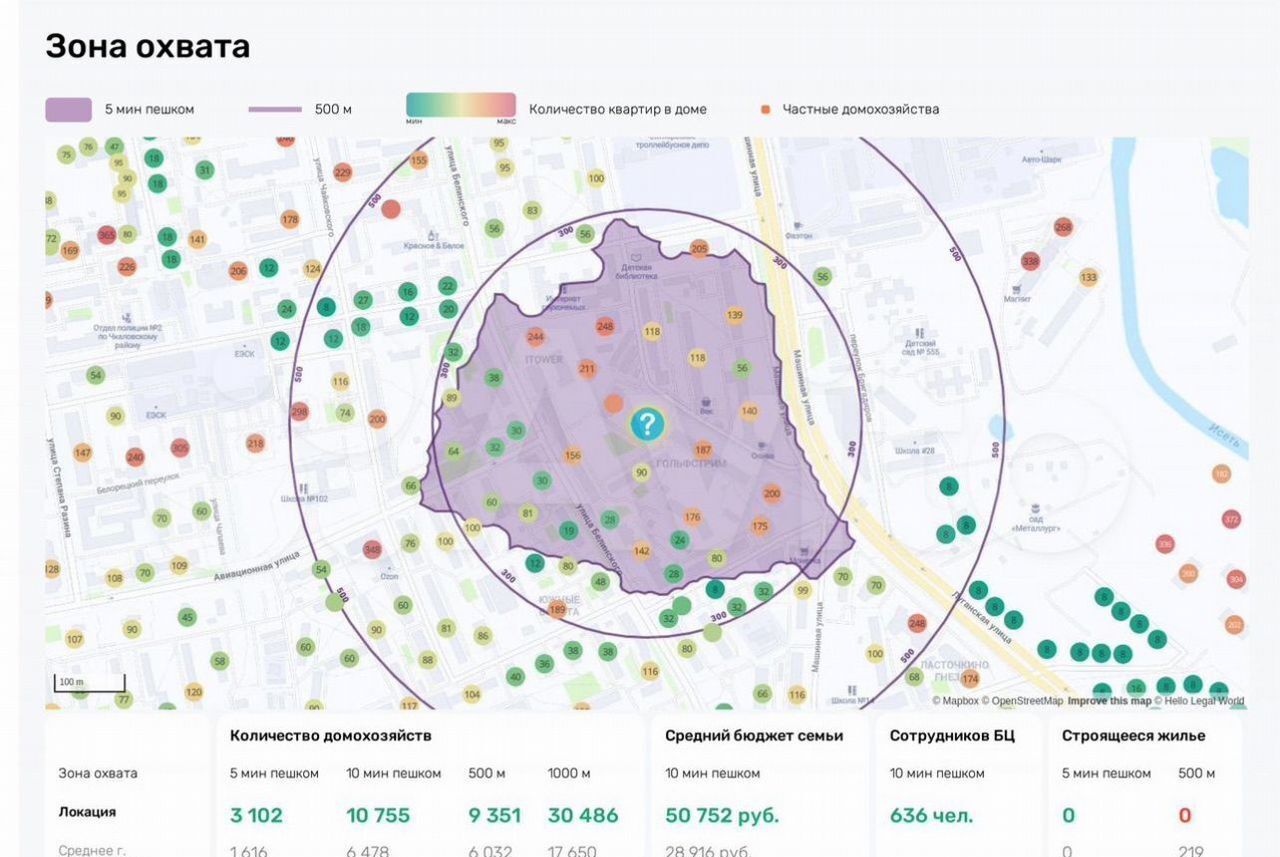Open the OpenStreetMap attribution link
Screen dimensions: 1280x857
[1023, 701]
